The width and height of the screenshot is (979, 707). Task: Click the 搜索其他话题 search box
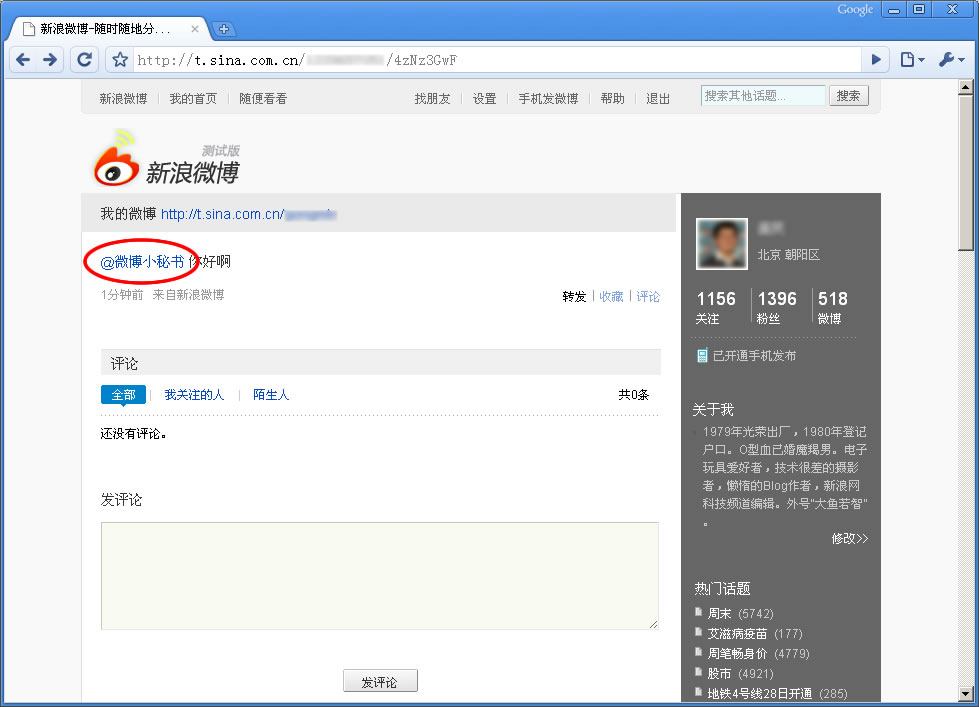(763, 96)
